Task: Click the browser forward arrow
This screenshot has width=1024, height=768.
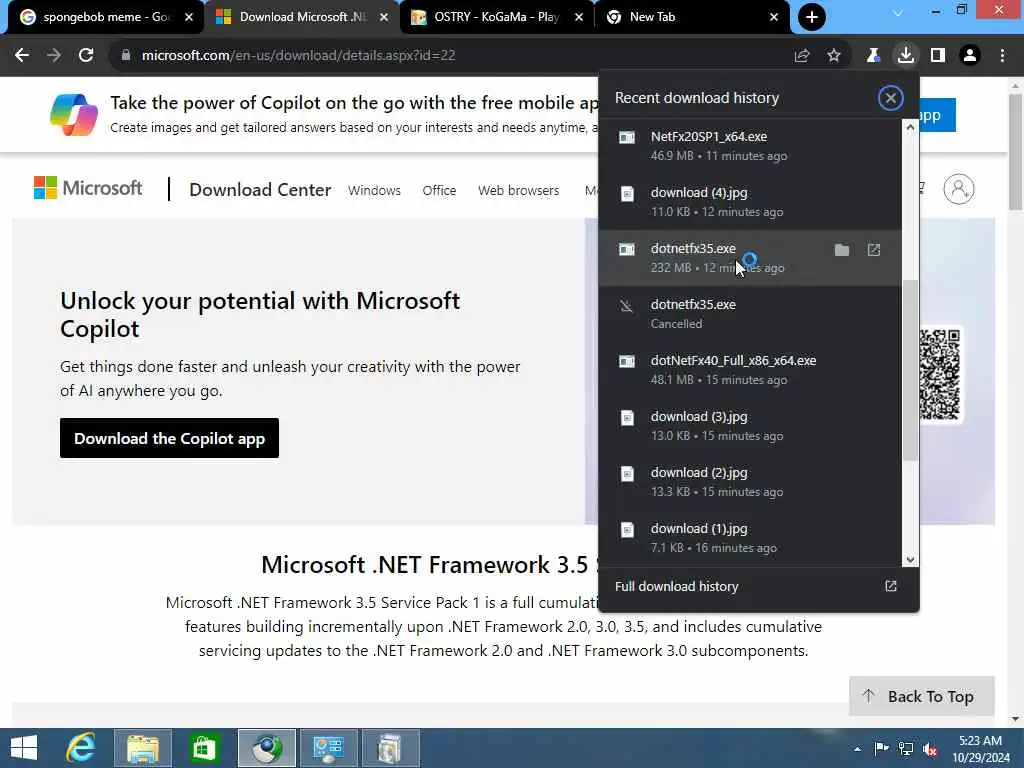Action: click(54, 56)
